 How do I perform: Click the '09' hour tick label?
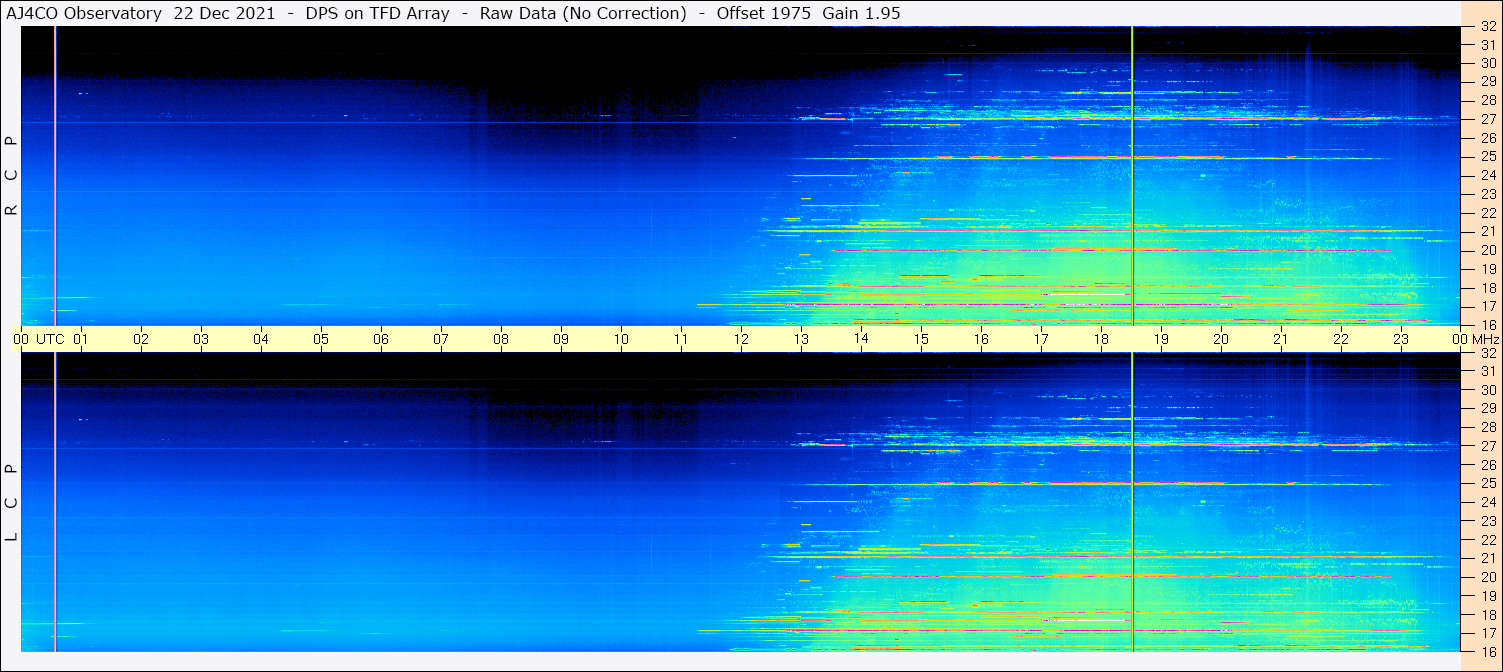[561, 339]
